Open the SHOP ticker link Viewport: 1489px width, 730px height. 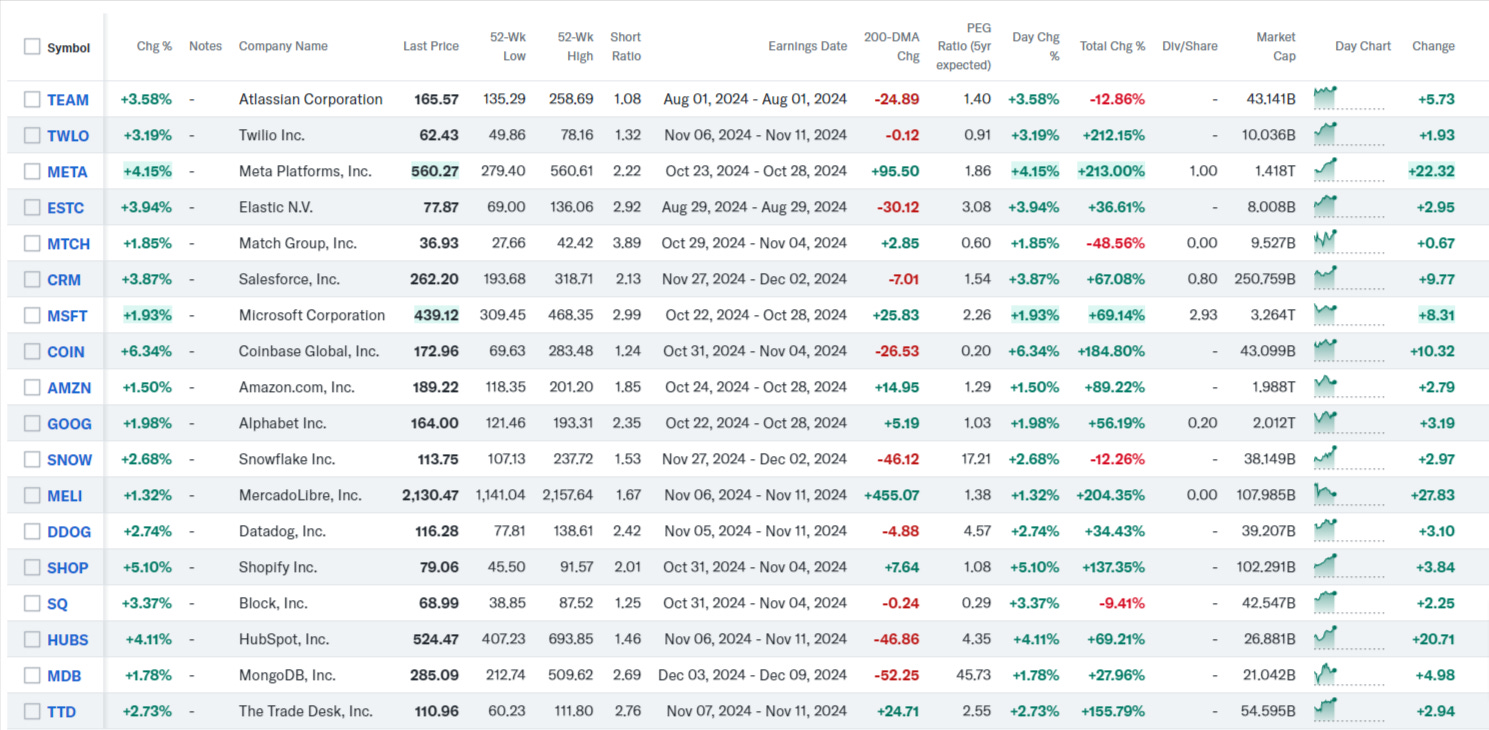pyautogui.click(x=68, y=567)
